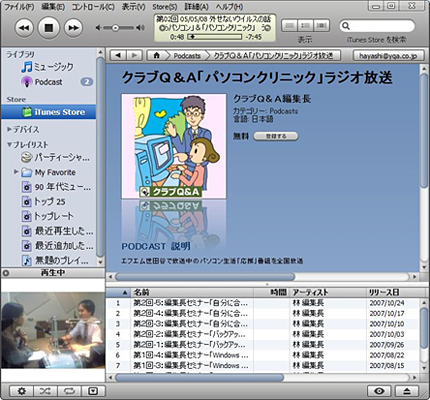Expand the My Favorite folder
This screenshot has height=400, width=430.
16,172
